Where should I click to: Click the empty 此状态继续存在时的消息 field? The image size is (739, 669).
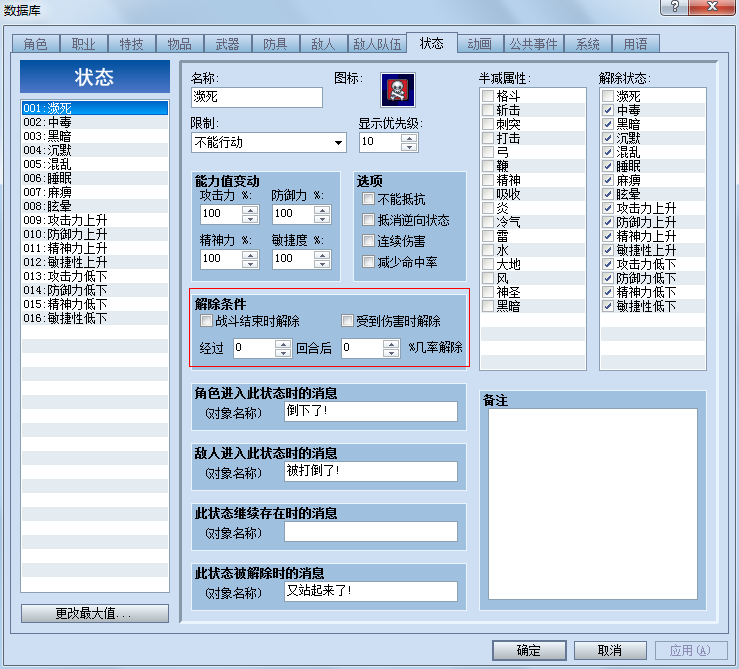[371, 531]
